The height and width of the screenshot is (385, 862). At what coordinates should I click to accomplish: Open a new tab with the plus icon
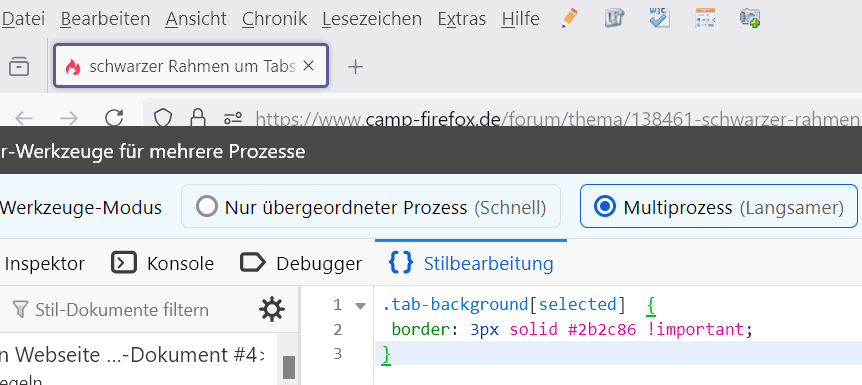pos(355,67)
